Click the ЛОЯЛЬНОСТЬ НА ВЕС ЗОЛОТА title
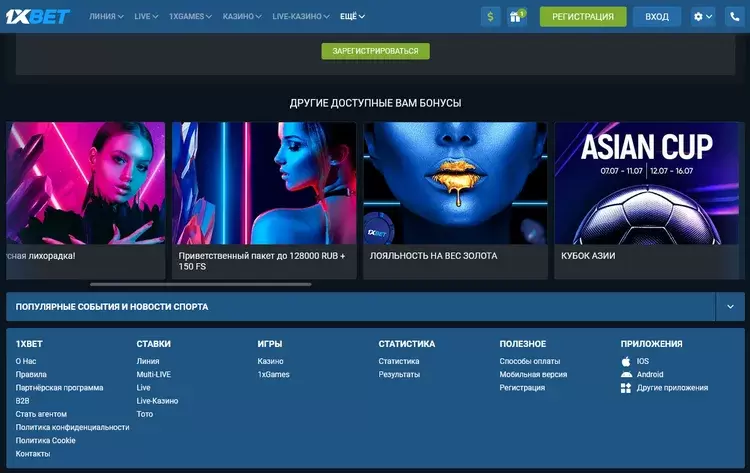This screenshot has height=473, width=750. click(433, 256)
